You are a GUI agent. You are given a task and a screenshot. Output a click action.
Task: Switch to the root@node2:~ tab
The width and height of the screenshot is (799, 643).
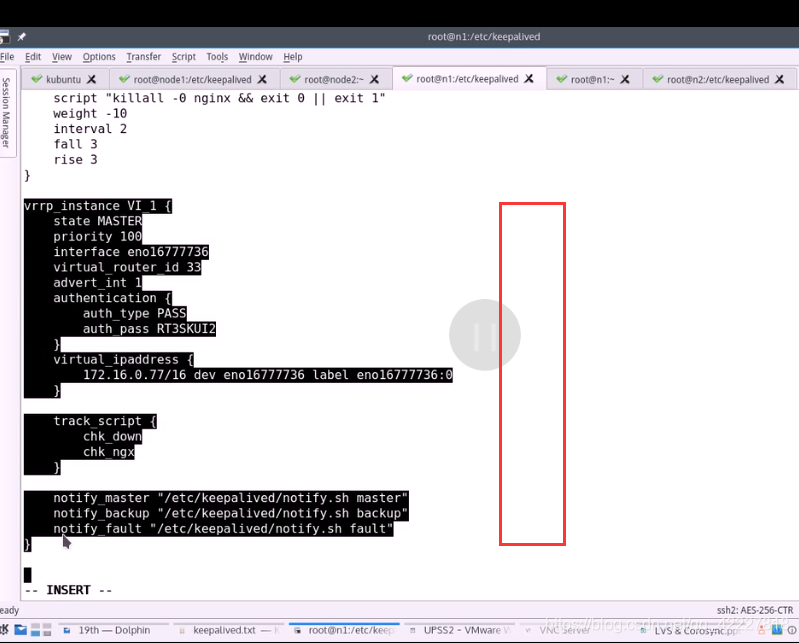[x=334, y=79]
